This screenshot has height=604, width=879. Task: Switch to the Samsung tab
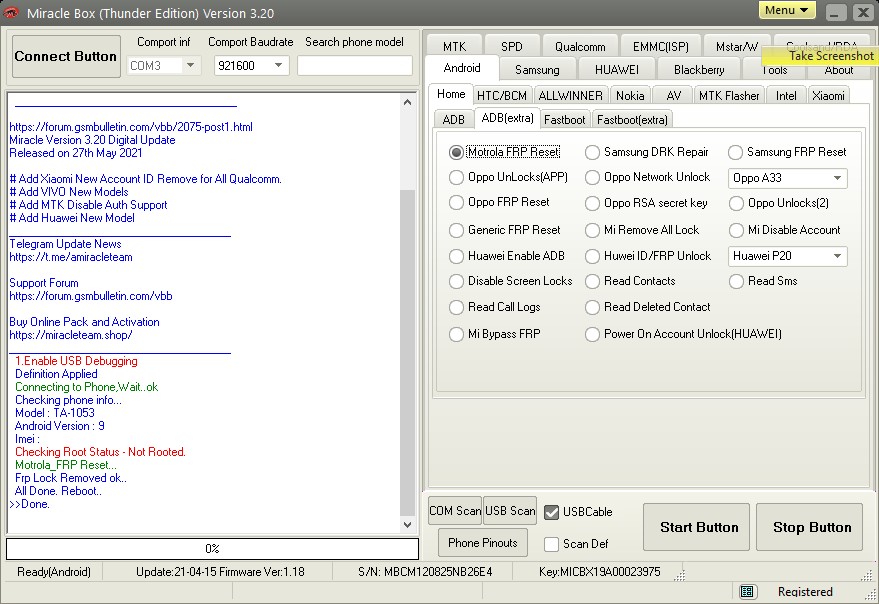[537, 70]
